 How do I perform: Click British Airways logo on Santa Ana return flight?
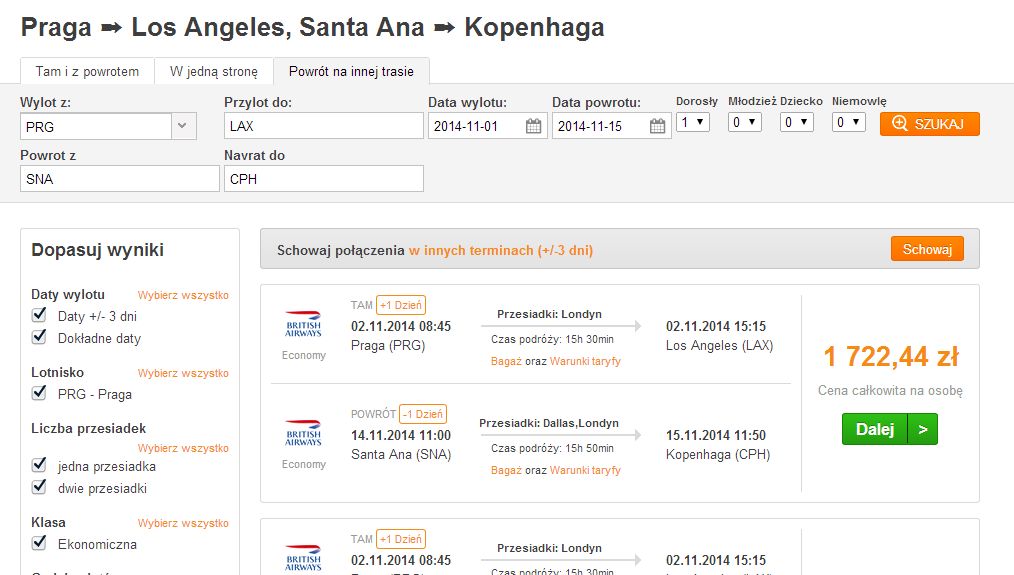tap(303, 433)
